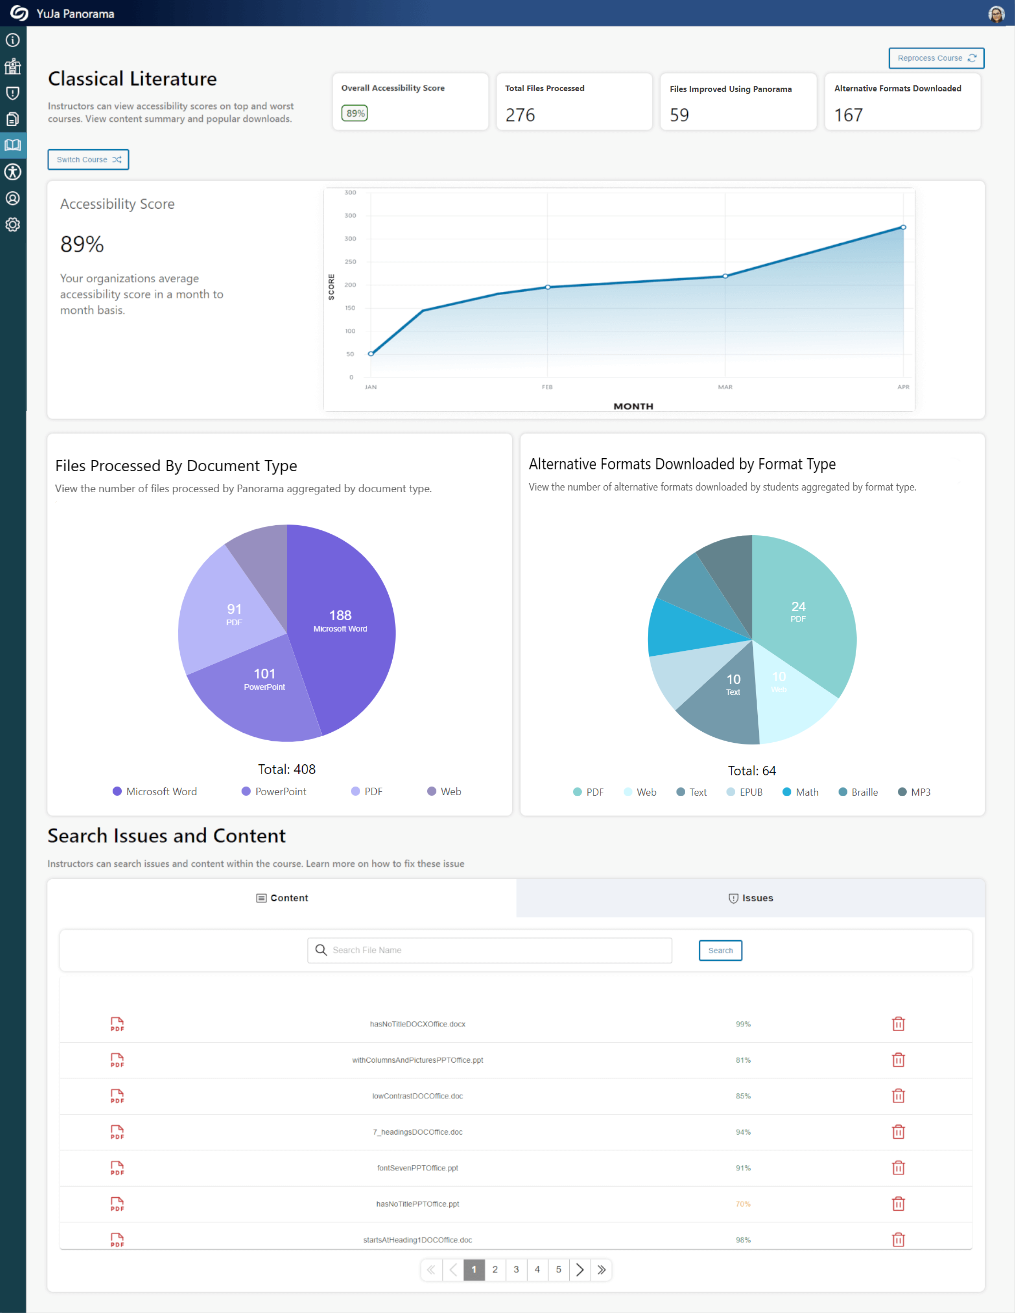The image size is (1015, 1313).
Task: Open the shield issues sidebar icon
Action: click(13, 93)
